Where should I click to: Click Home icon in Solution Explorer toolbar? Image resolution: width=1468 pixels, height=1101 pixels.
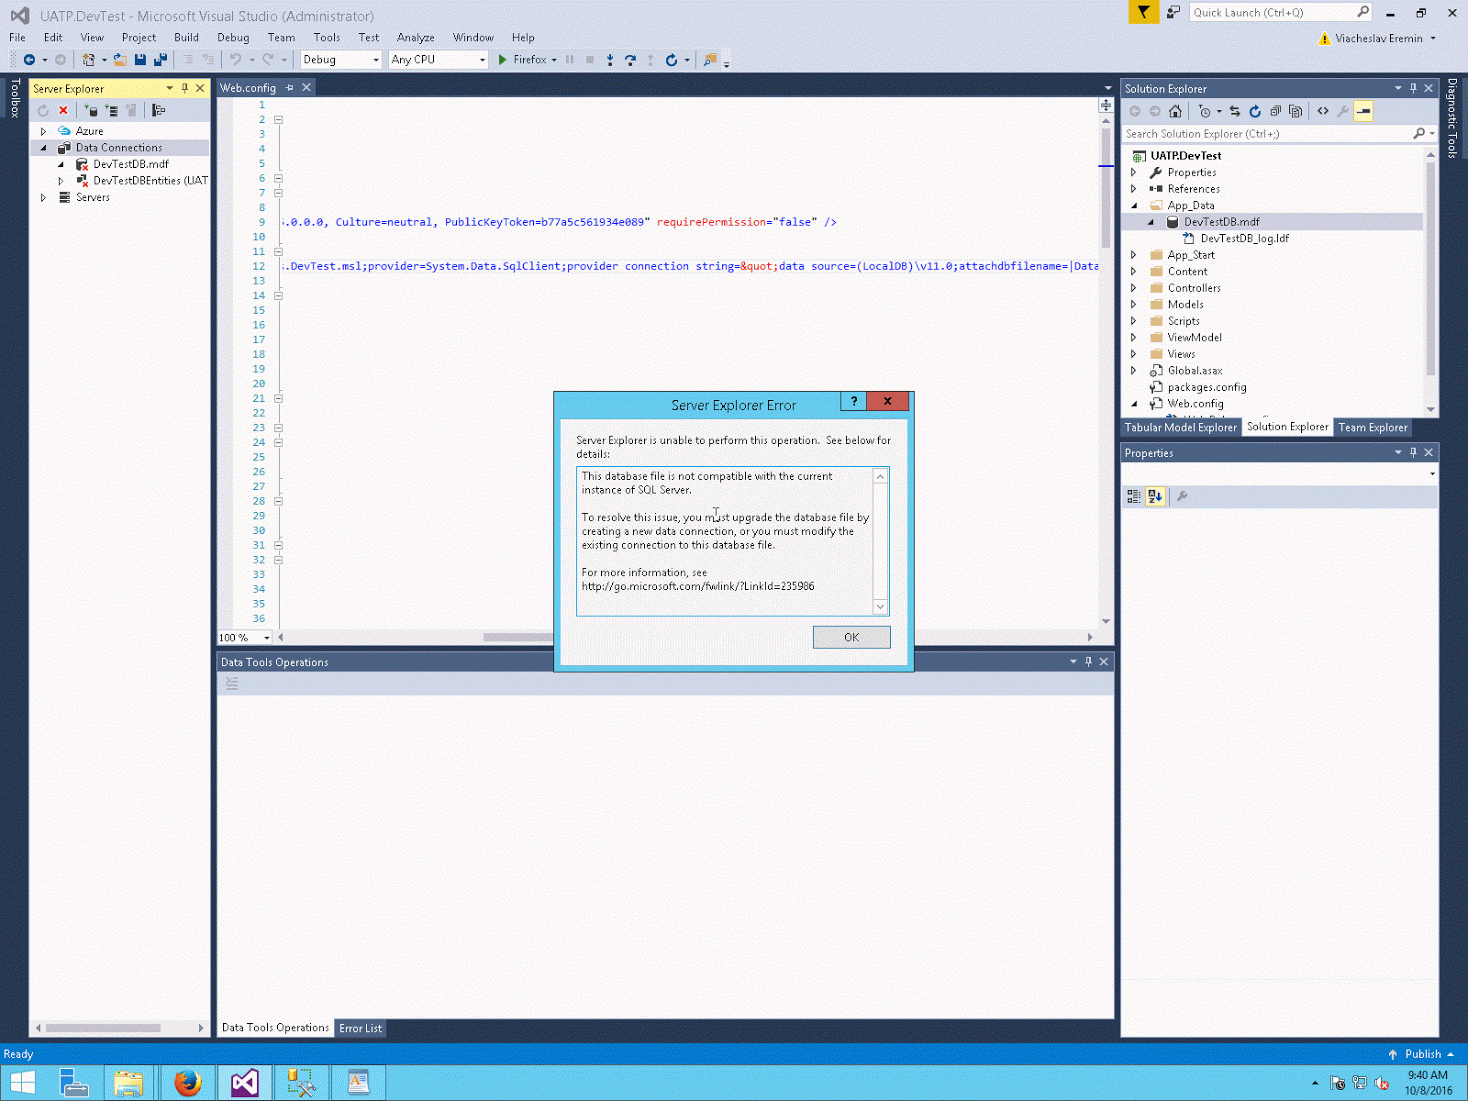click(x=1175, y=111)
